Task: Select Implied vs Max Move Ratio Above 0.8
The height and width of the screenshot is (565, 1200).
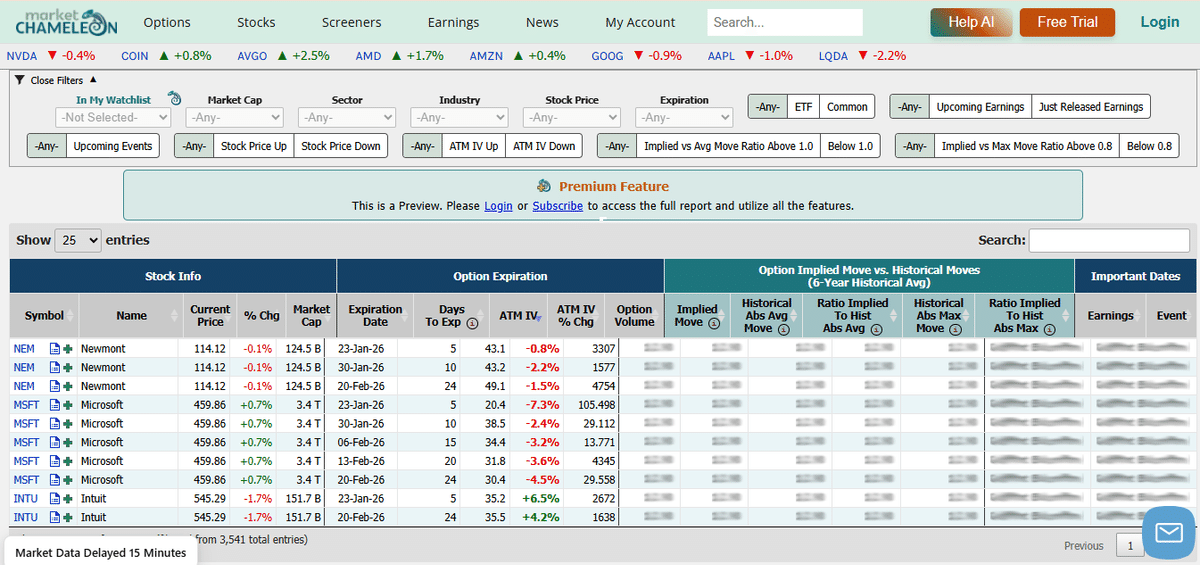Action: click(1027, 146)
